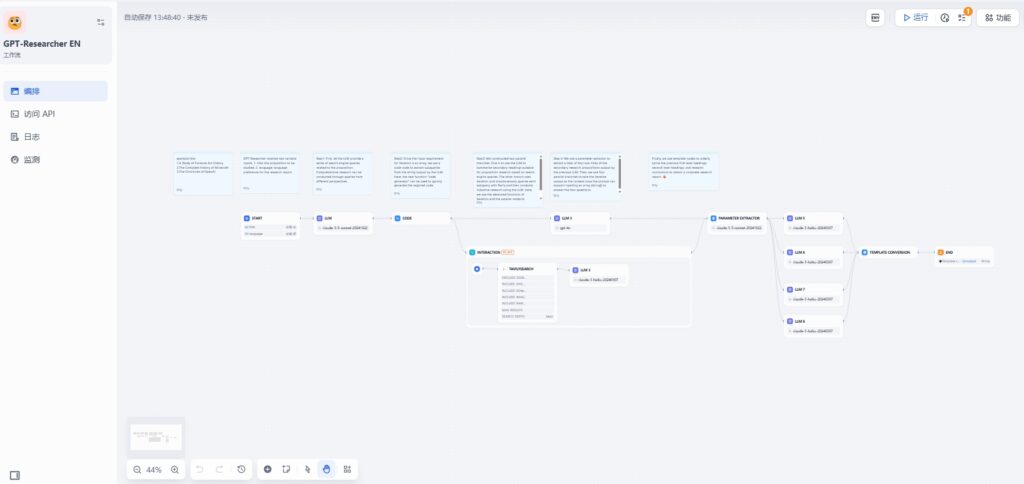Image resolution: width=1024 pixels, height=484 pixels.
Task: Click the auto-organize nodes layout icon
Action: [x=347, y=469]
